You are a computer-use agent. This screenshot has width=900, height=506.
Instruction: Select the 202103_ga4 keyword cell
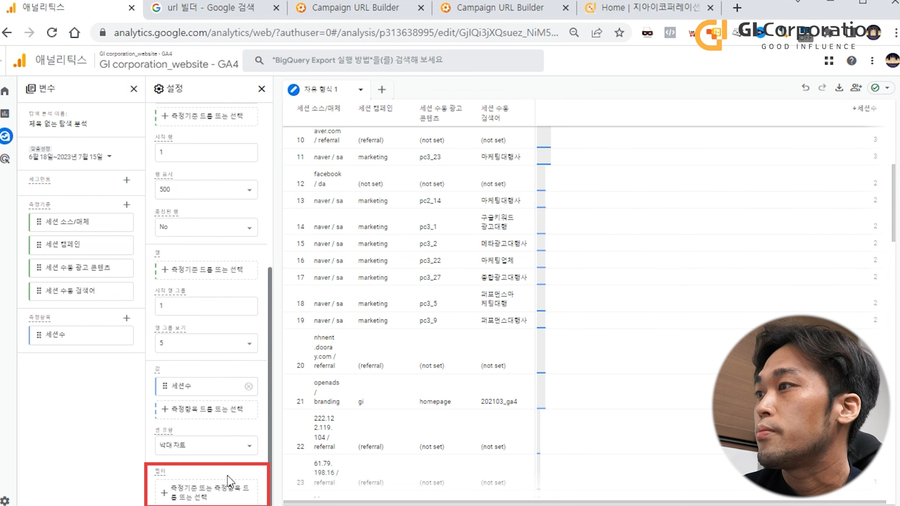[499, 402]
